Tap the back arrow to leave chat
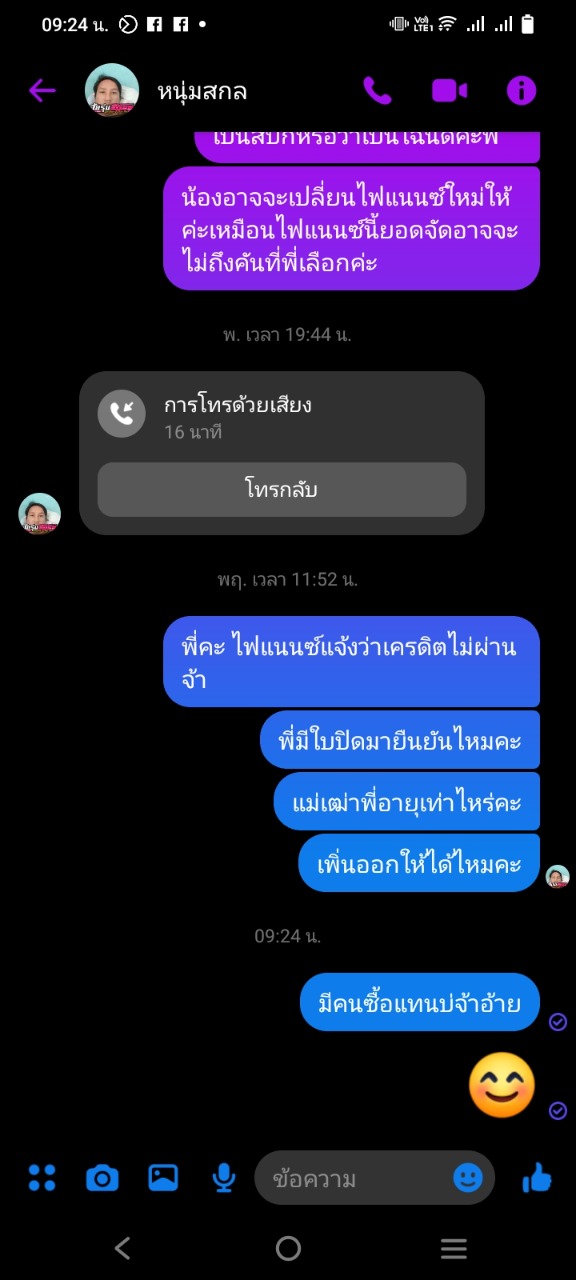 42,91
